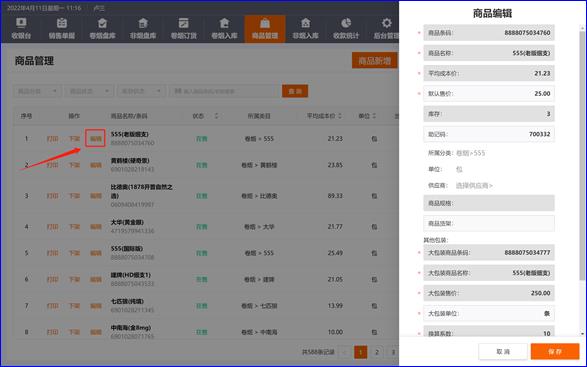Open 选择供应商 supplier selector
Screen dimensions: 587x367
coord(474,186)
